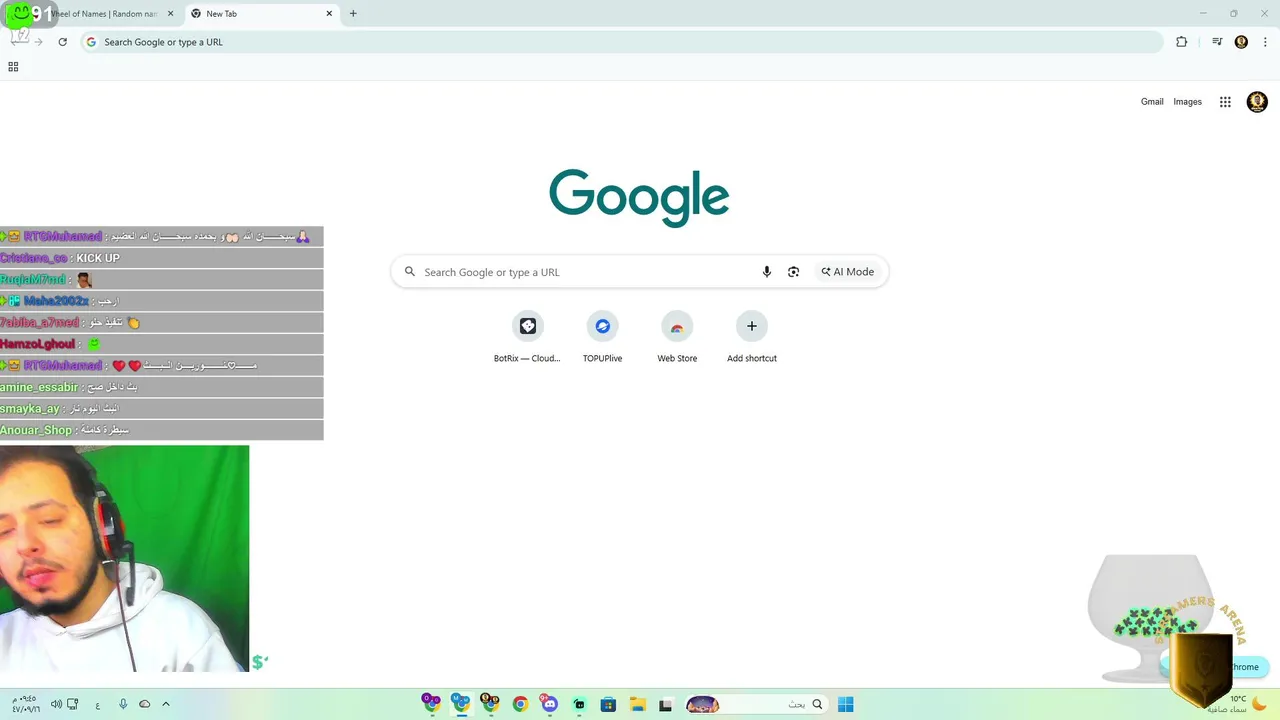This screenshot has height=720, width=1280.
Task: Open File Explorer from the taskbar
Action: 637,704
